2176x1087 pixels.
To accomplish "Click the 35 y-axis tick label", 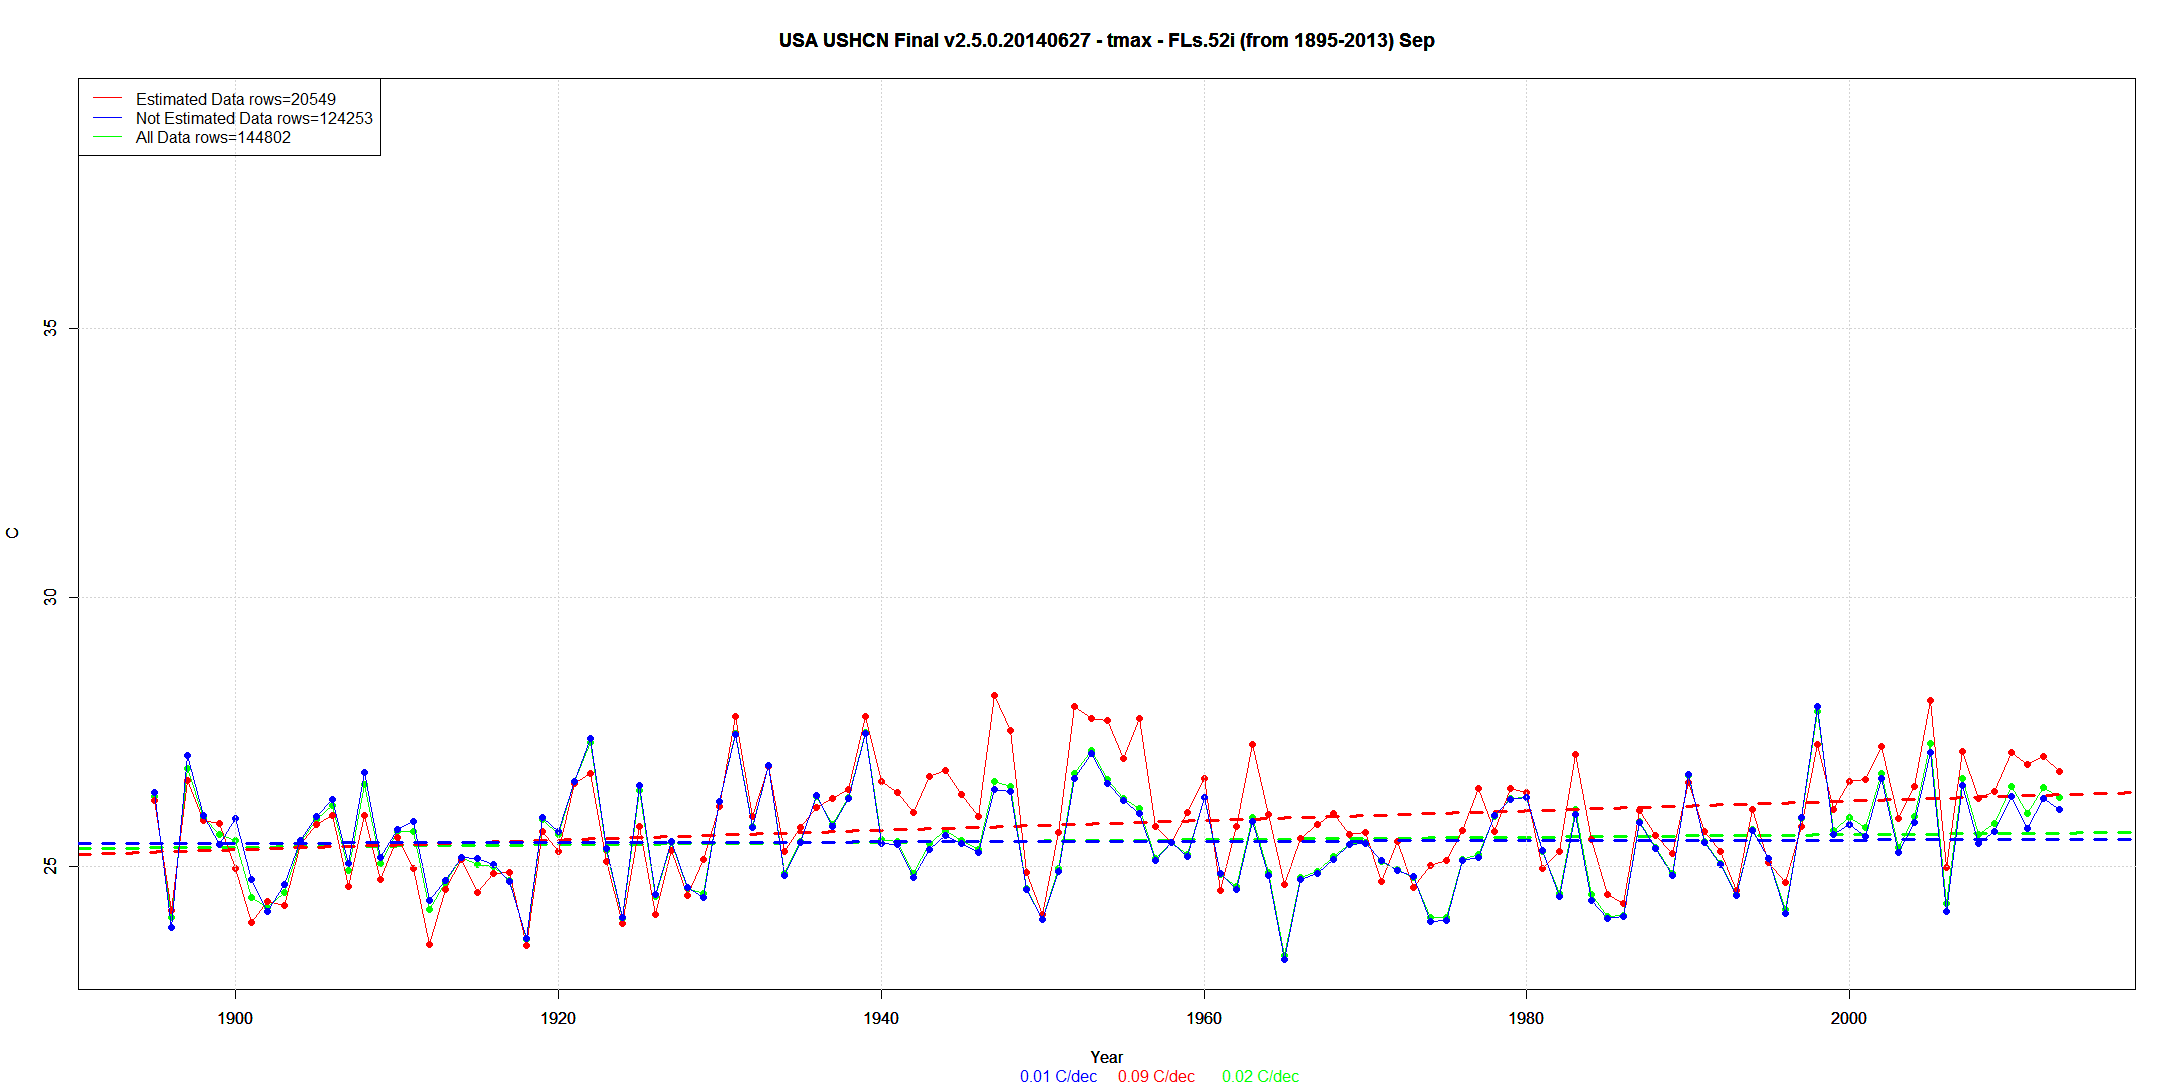I will [50, 328].
